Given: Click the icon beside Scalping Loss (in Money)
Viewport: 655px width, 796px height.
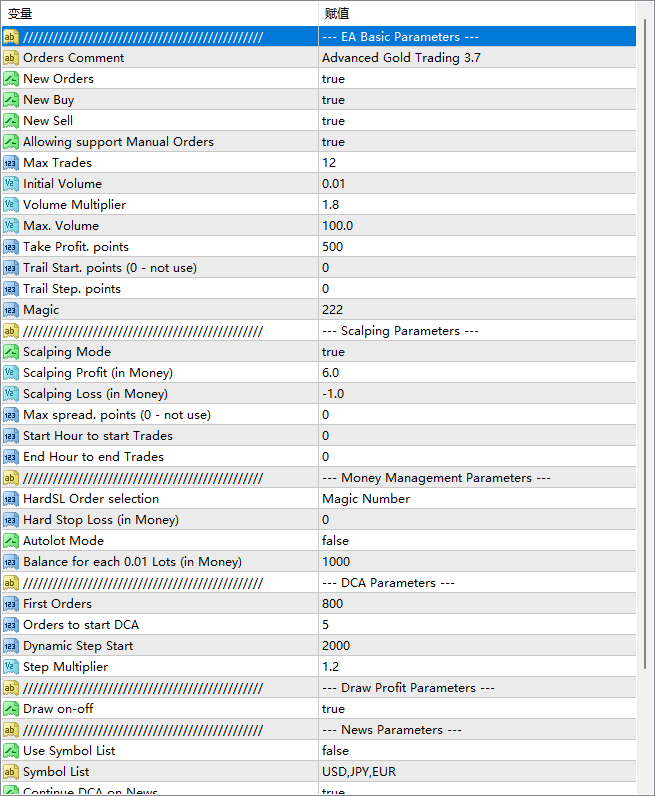Looking at the screenshot, I should click(11, 394).
